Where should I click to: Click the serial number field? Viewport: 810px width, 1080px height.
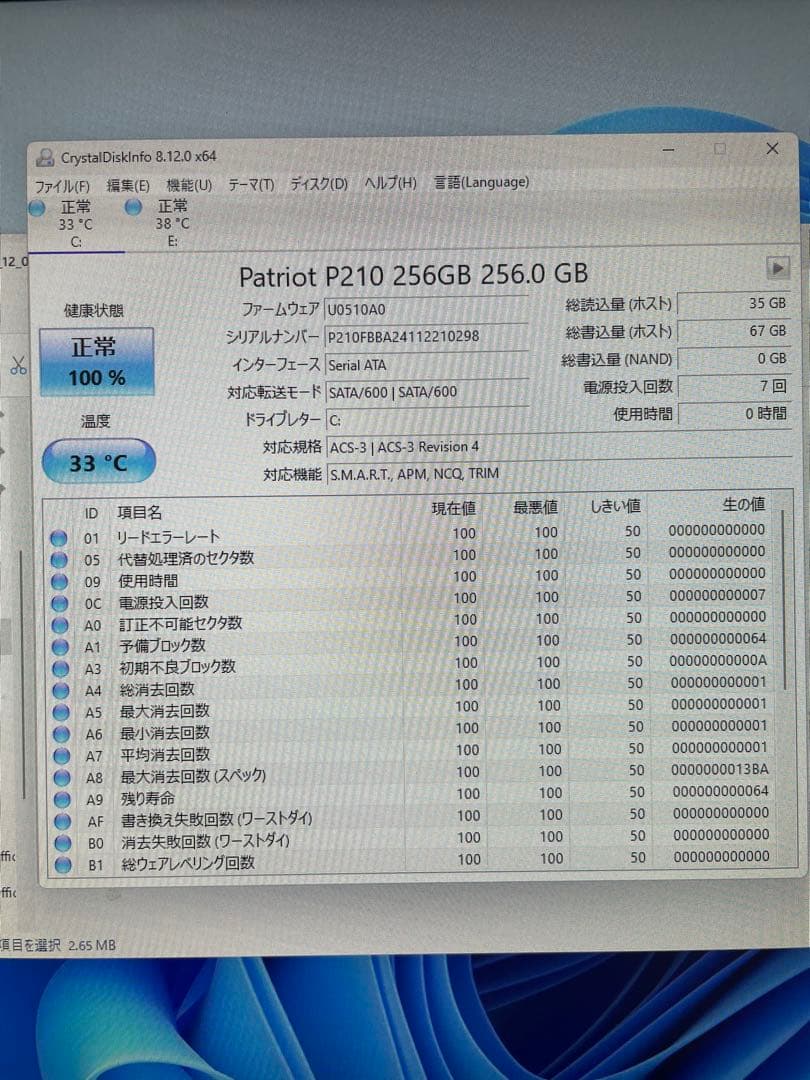pyautogui.click(x=430, y=334)
